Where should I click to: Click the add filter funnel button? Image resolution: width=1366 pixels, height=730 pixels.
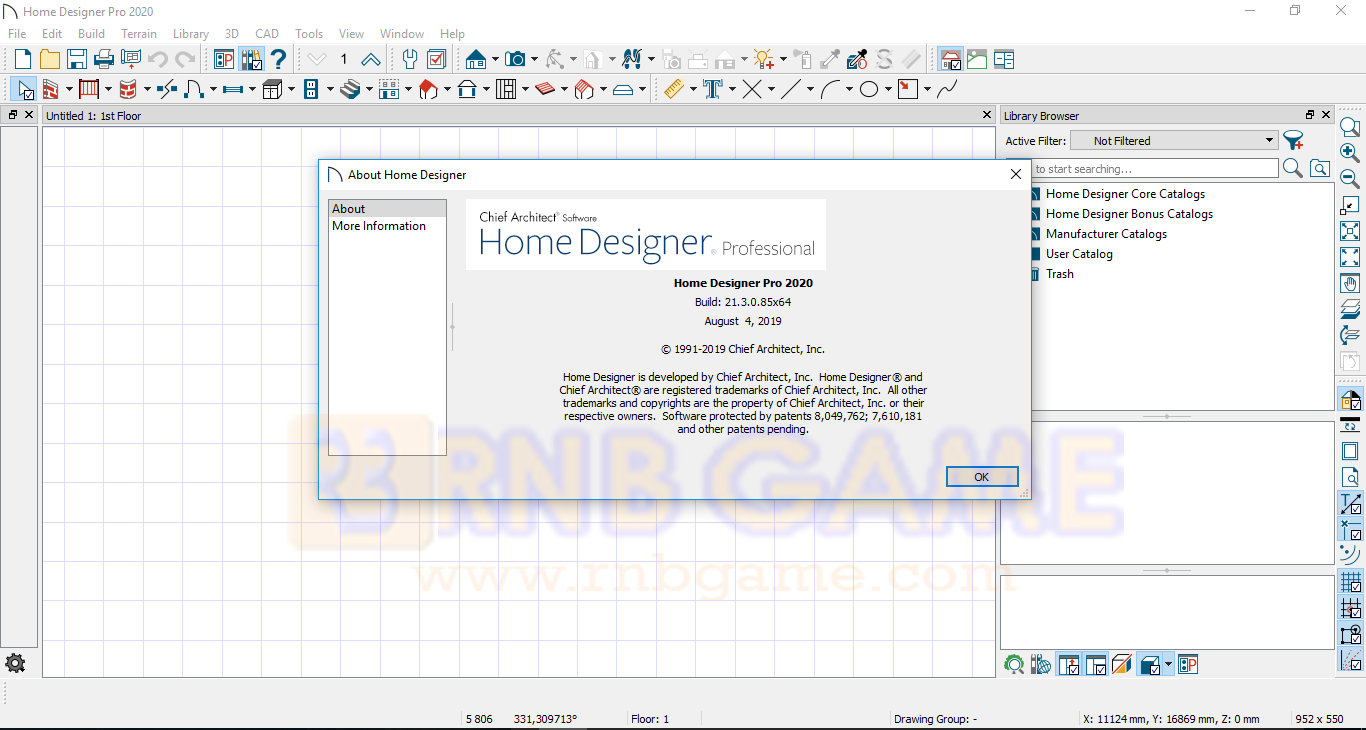[1294, 141]
